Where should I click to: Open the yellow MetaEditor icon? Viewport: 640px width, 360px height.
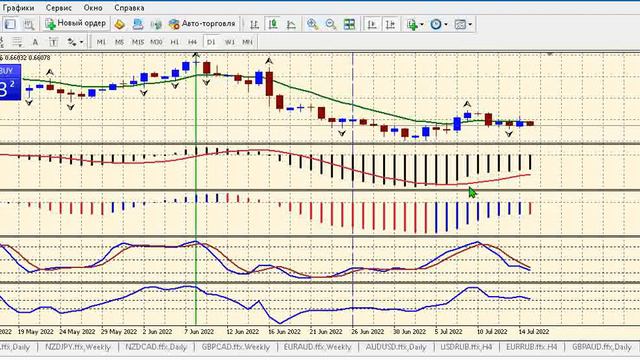119,24
